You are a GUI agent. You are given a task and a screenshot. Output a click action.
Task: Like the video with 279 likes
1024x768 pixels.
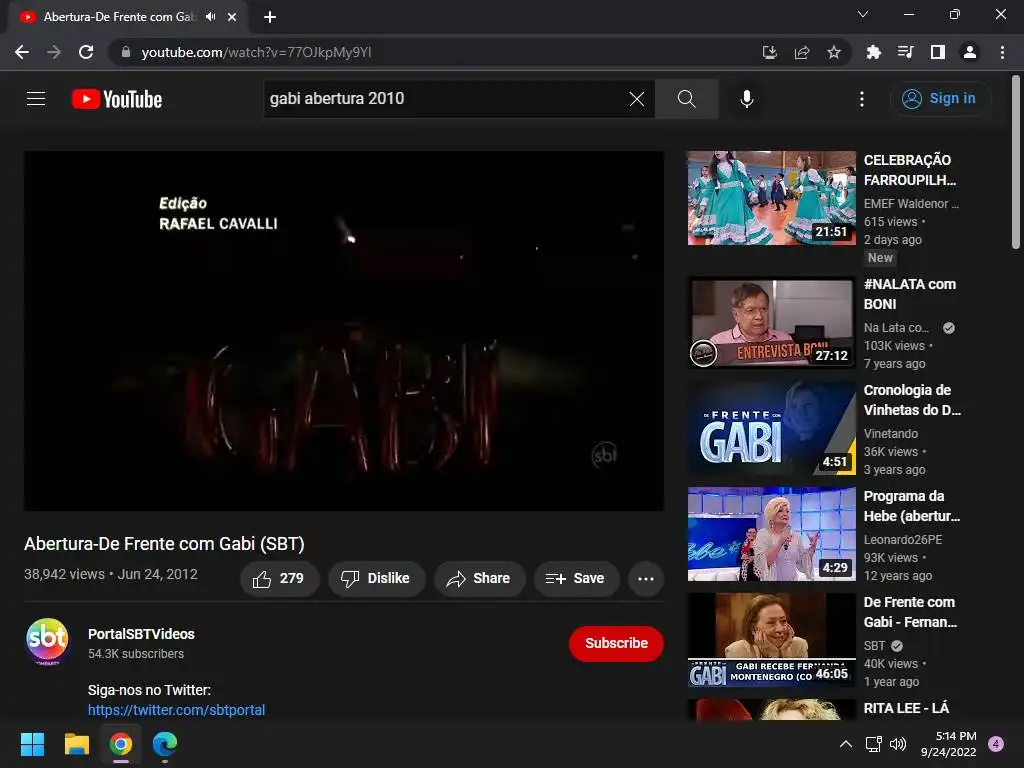pyautogui.click(x=279, y=579)
